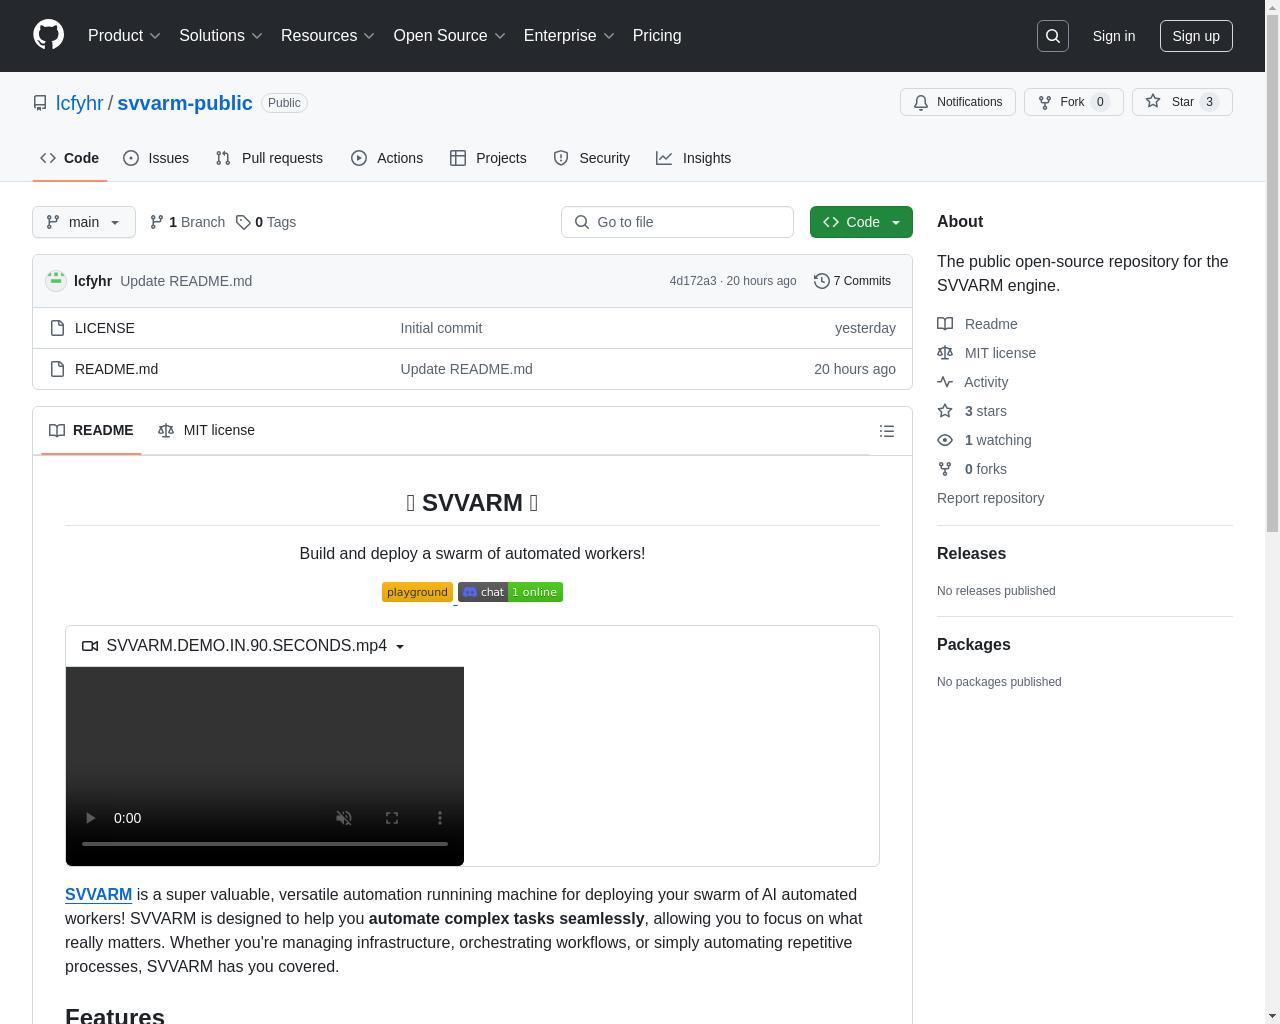The width and height of the screenshot is (1280, 1024).
Task: Open the Releases heading link
Action: click(971, 553)
